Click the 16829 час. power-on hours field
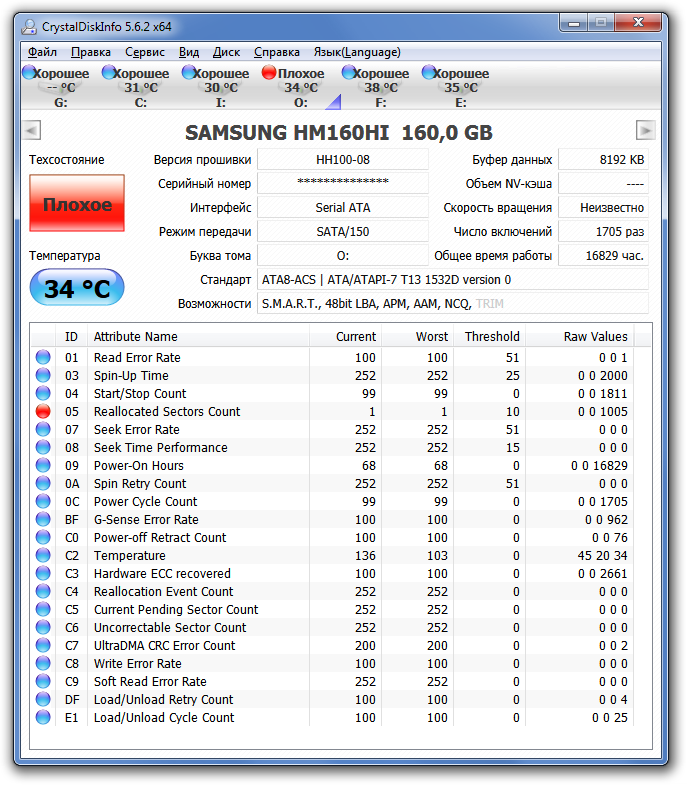687x785 pixels. (603, 256)
